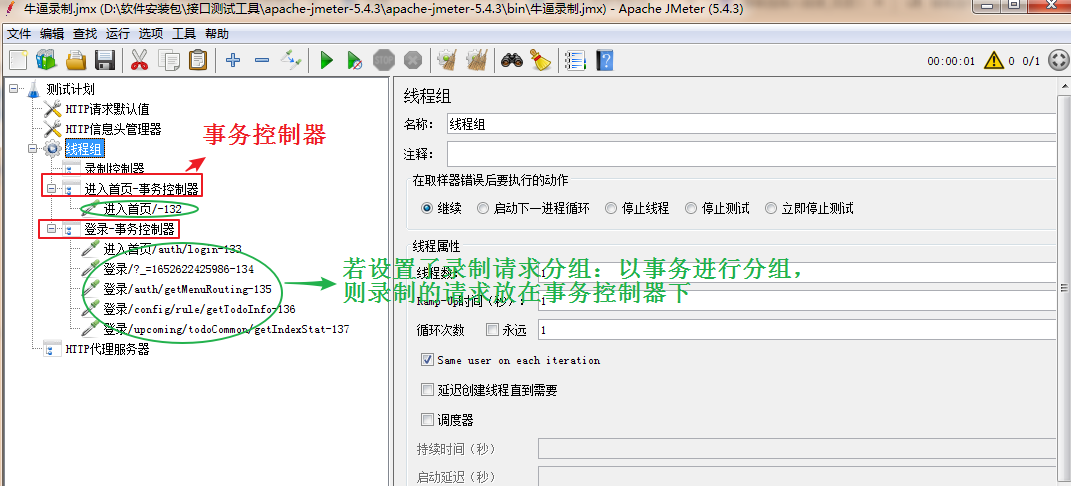Click the remote engine status round icon
Screen dimensions: 1071x486
tap(1057, 61)
